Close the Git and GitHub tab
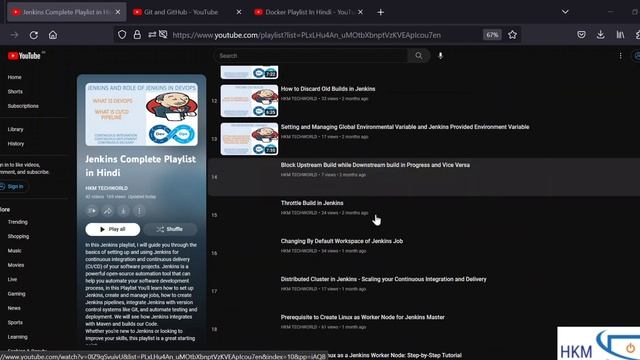Image resolution: width=640 pixels, height=360 pixels. [x=239, y=12]
